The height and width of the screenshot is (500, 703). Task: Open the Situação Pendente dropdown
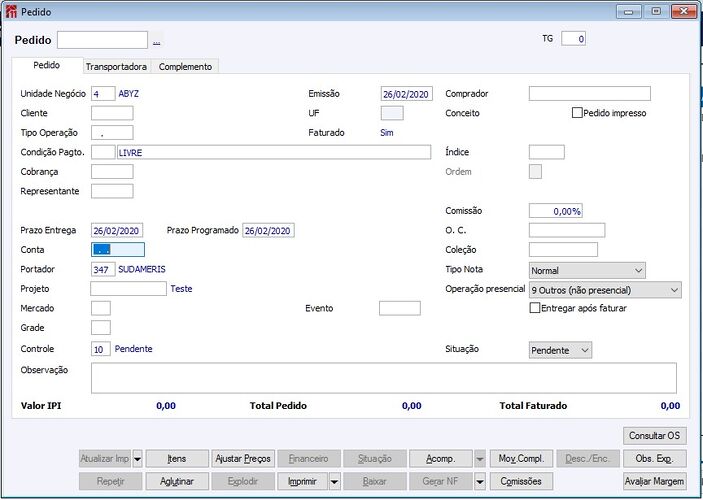coord(560,350)
